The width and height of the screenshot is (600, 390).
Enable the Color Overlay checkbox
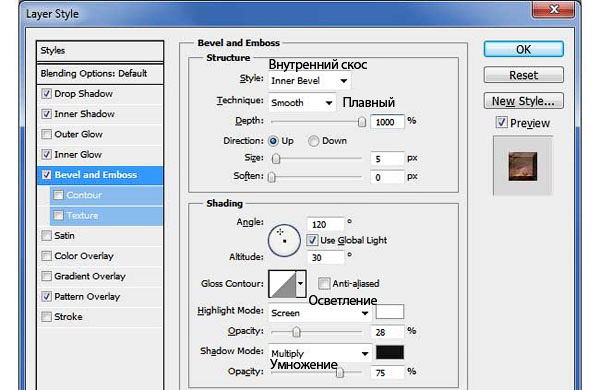tap(46, 256)
